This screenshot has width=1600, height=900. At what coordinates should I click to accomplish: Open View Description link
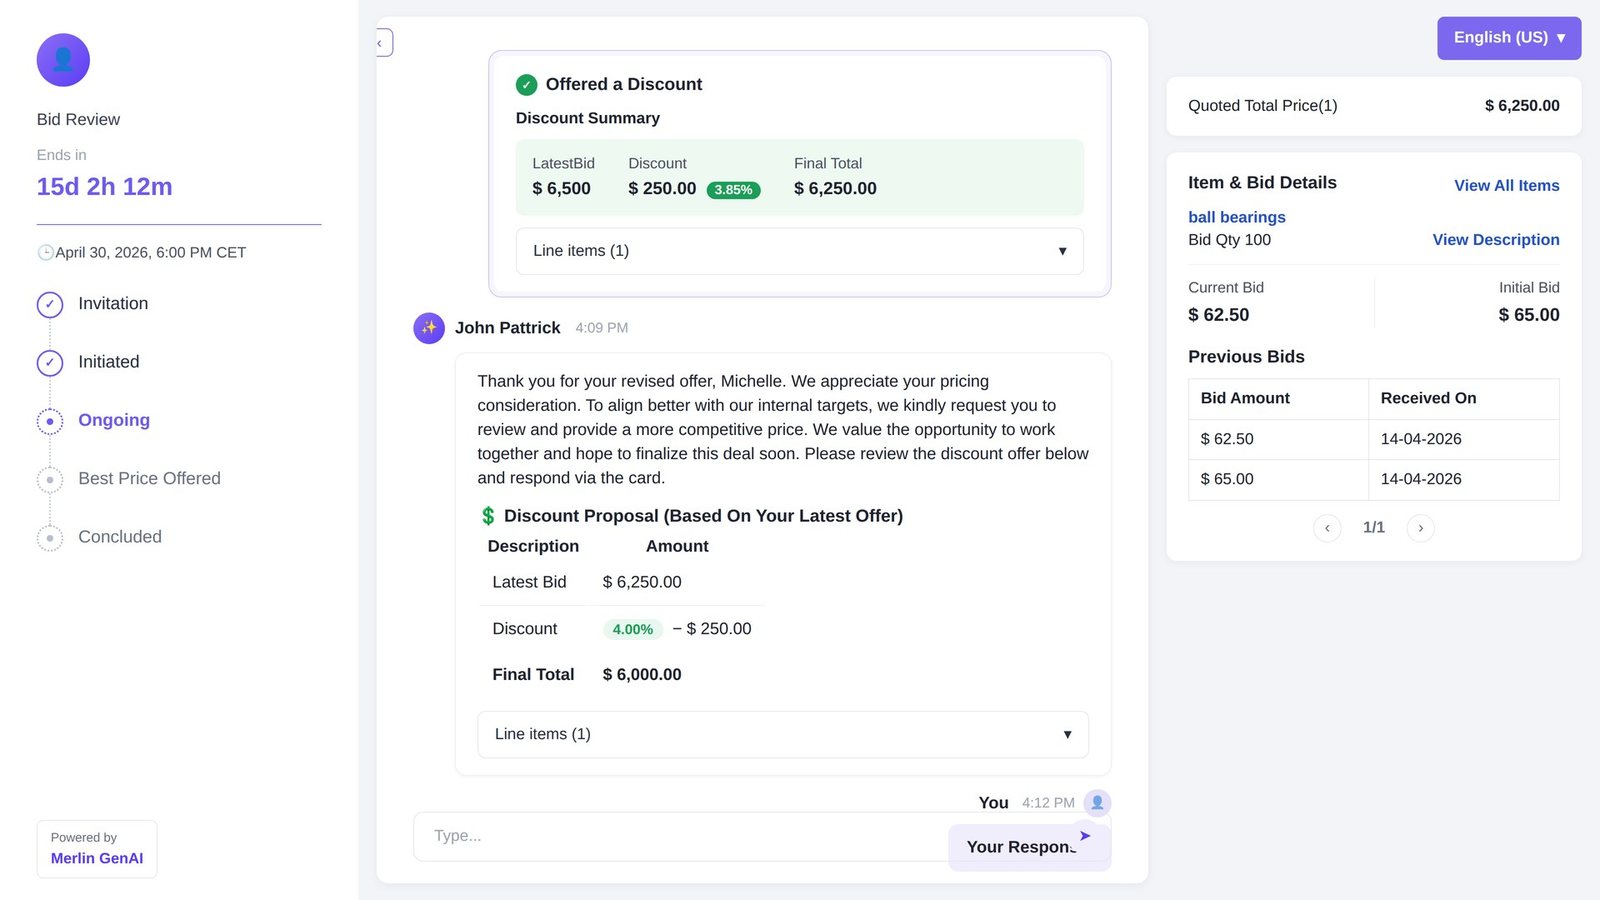coord(1495,240)
